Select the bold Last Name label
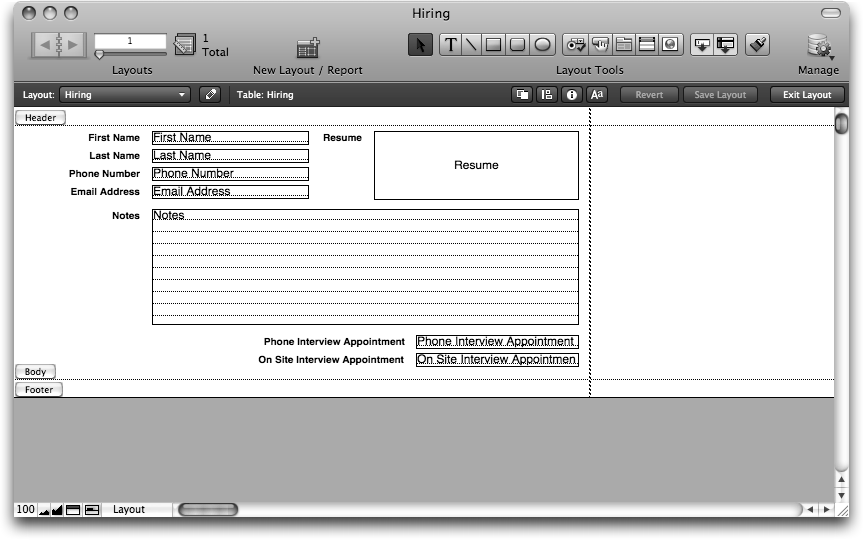Image resolution: width=863 pixels, height=540 pixels. tap(114, 156)
